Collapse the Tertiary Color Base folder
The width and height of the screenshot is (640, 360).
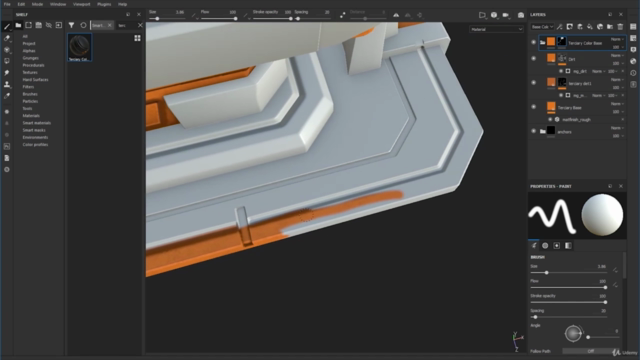[x=542, y=42]
